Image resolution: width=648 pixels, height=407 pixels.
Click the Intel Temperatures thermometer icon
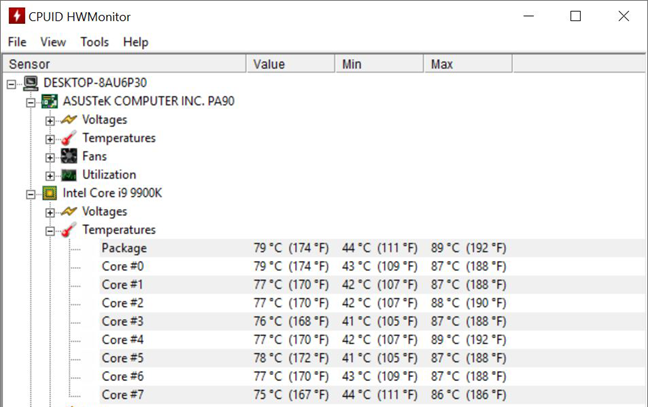pyautogui.click(x=69, y=230)
